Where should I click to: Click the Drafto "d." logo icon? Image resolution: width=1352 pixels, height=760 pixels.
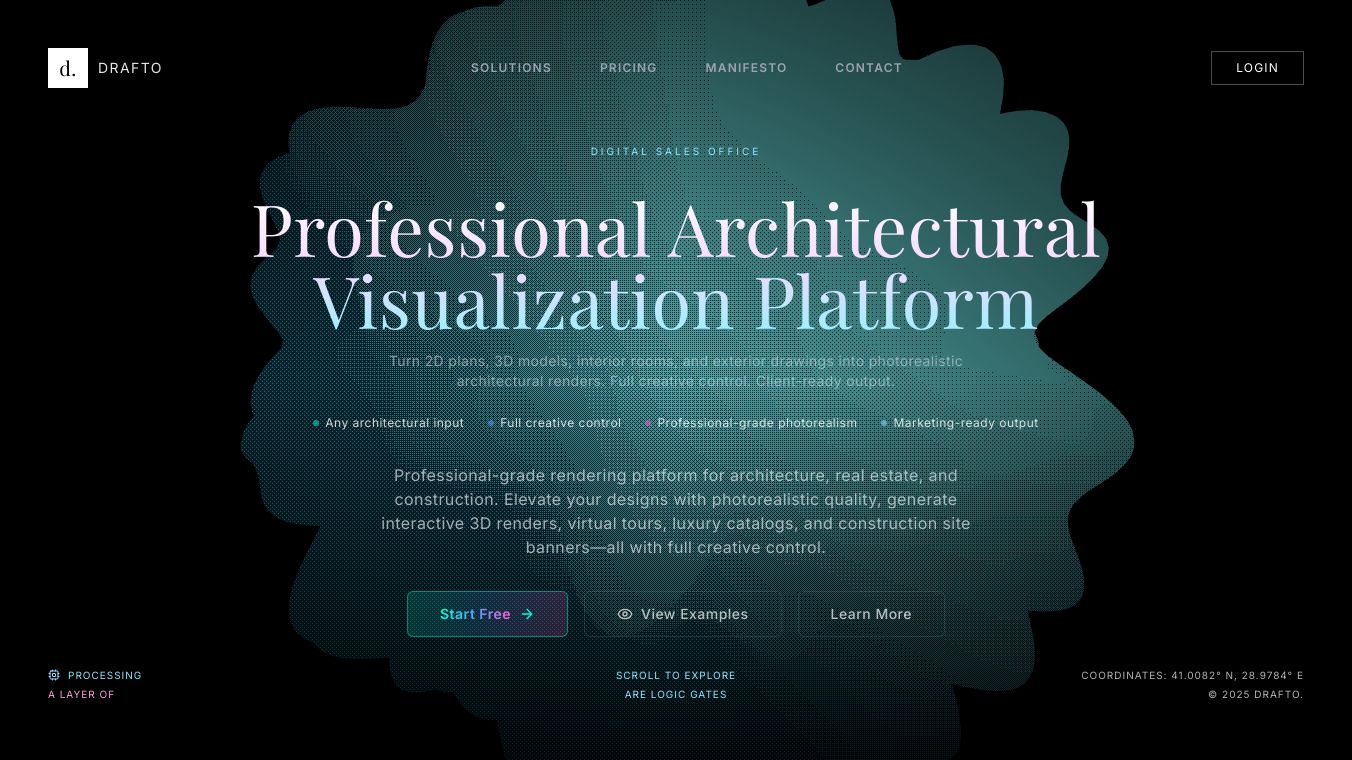click(x=68, y=68)
